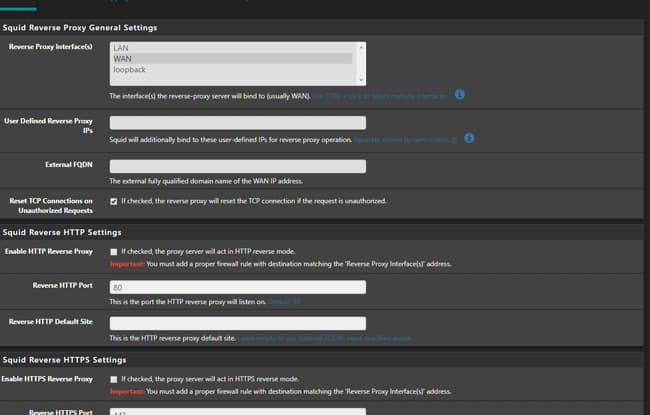This screenshot has height=415, width=650.
Task: Enable the HTTP Reverse Proxy checkbox
Action: (114, 252)
